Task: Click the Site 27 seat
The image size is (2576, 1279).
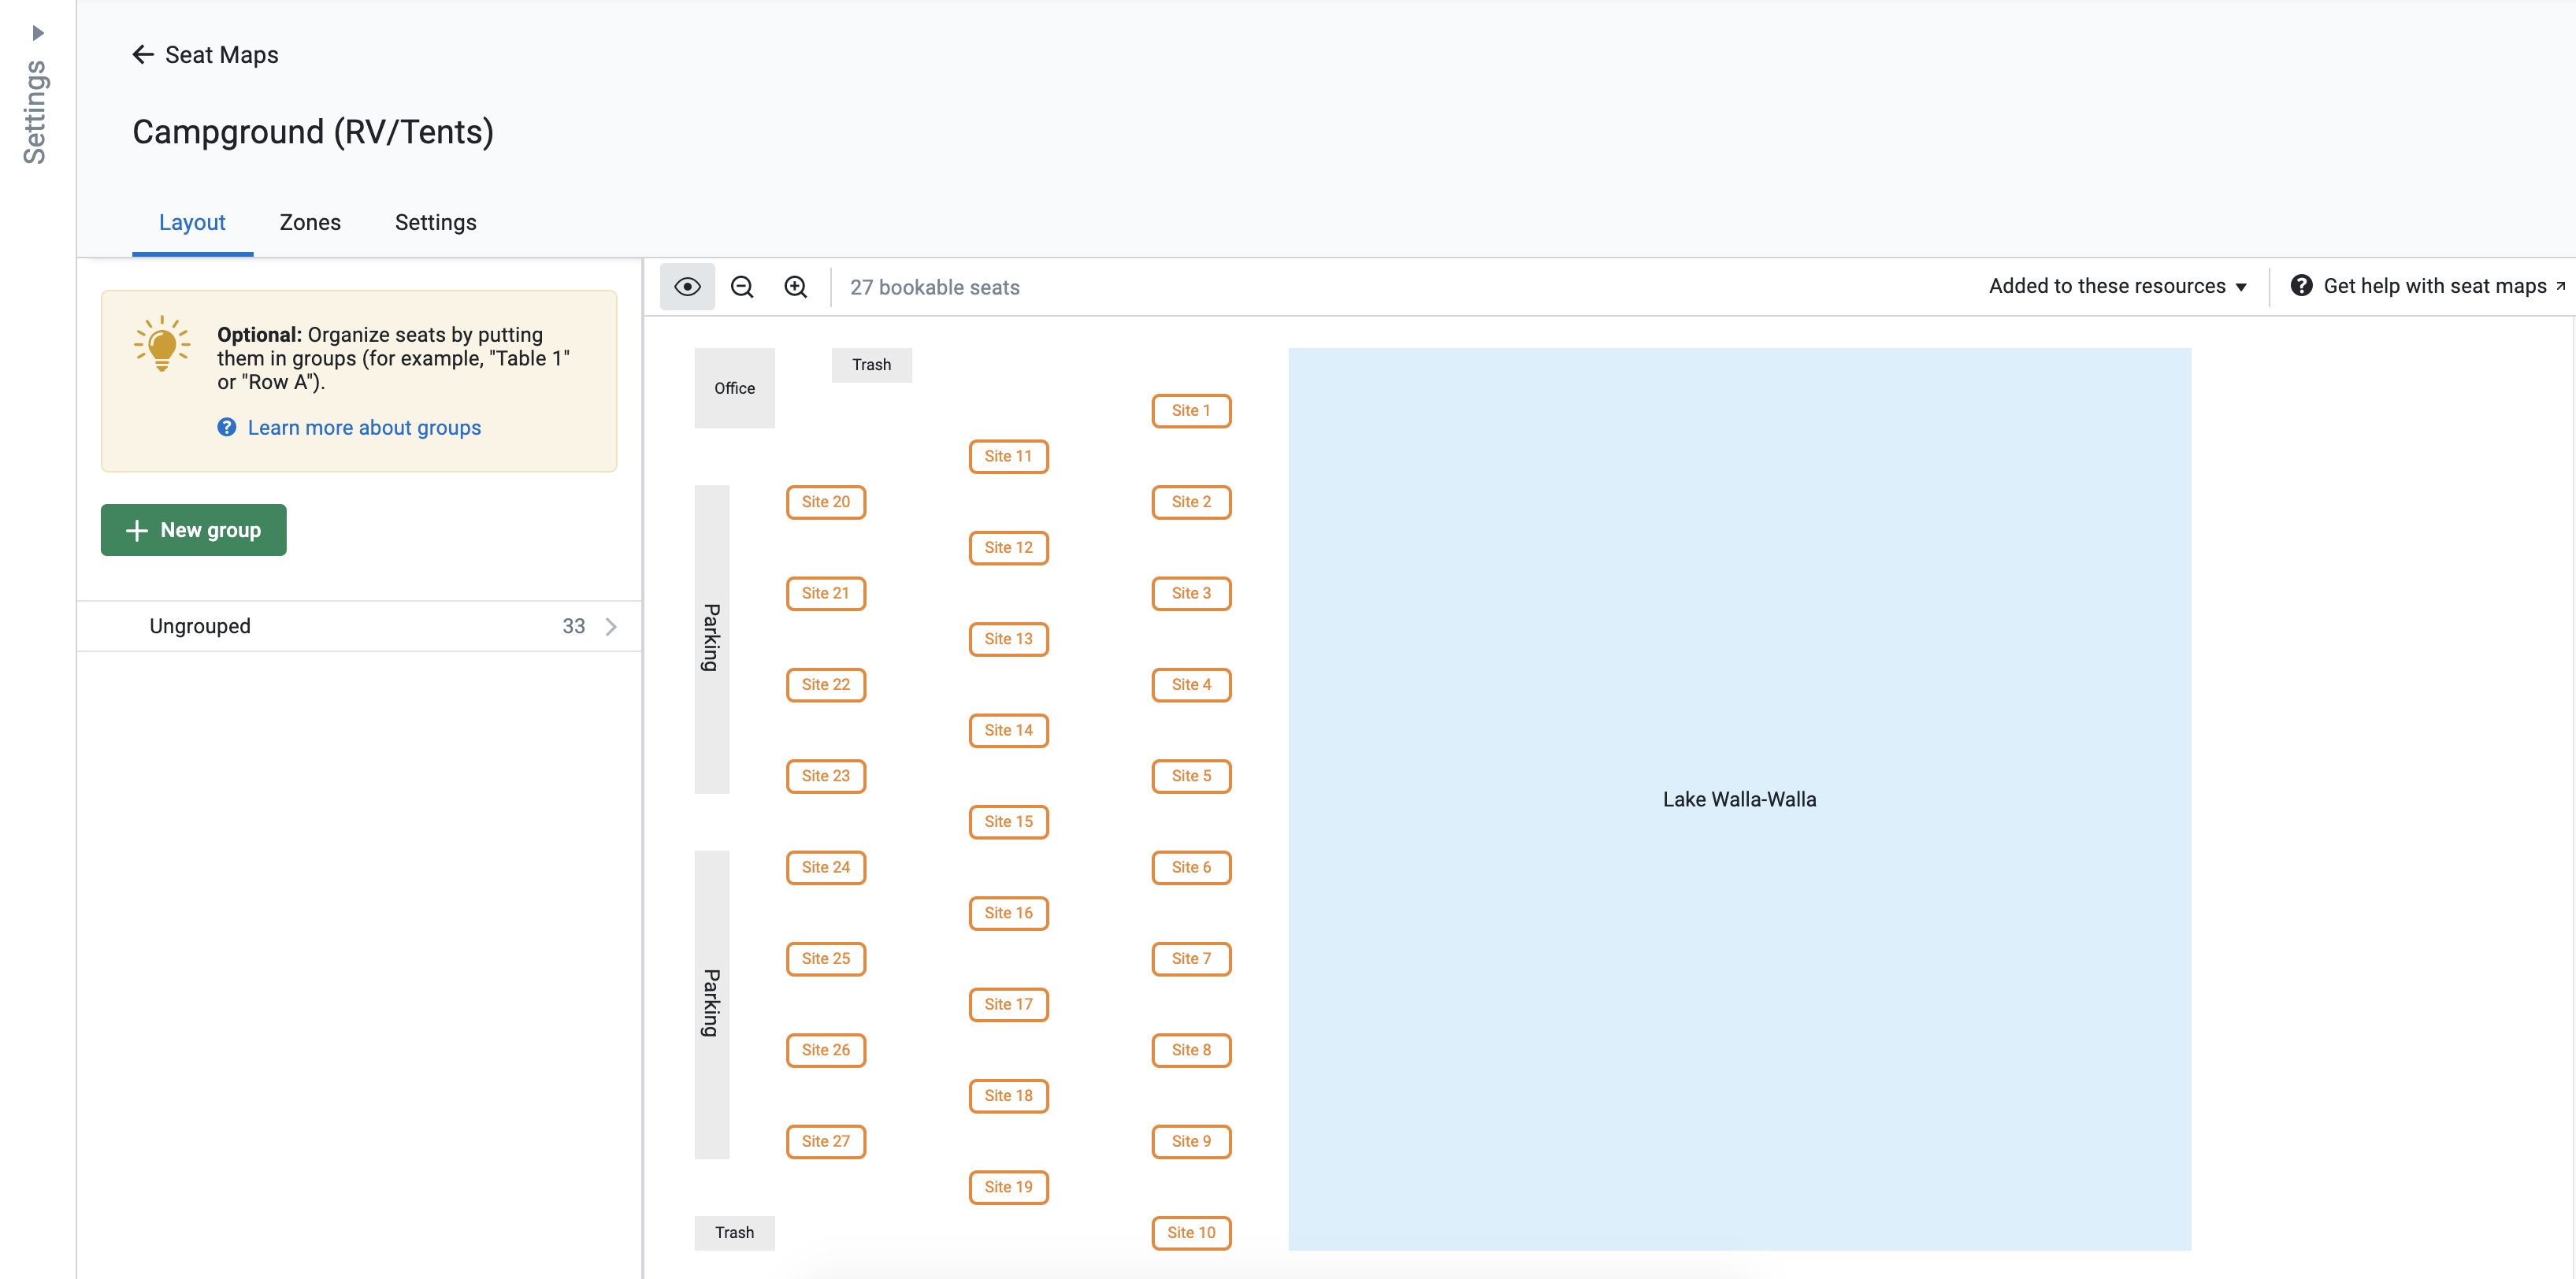Action: 825,1141
